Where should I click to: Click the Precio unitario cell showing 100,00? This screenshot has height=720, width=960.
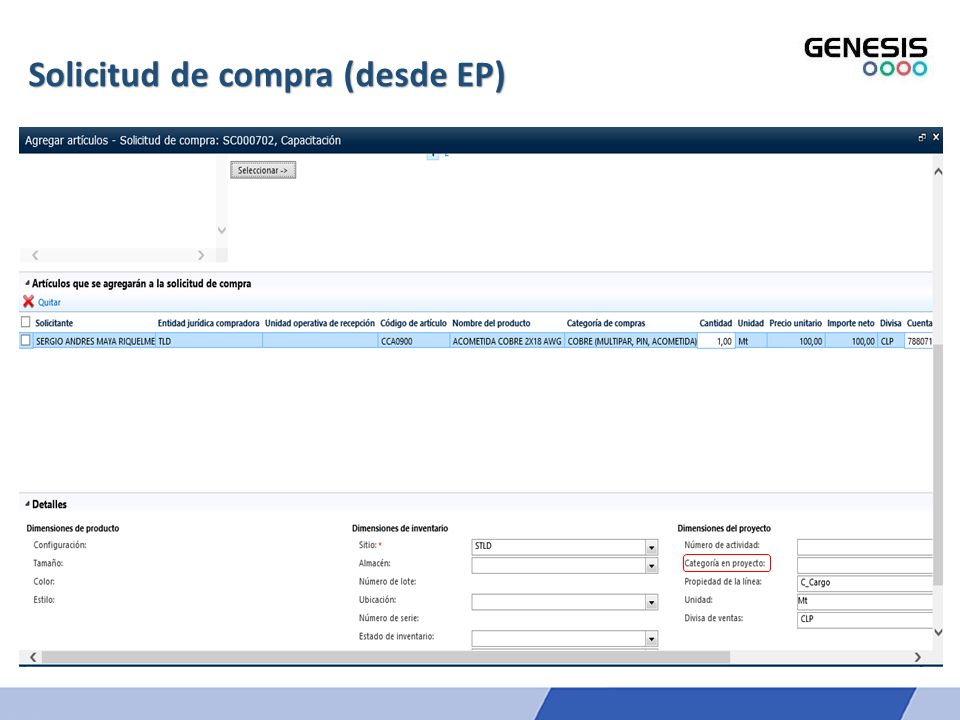(x=795, y=341)
